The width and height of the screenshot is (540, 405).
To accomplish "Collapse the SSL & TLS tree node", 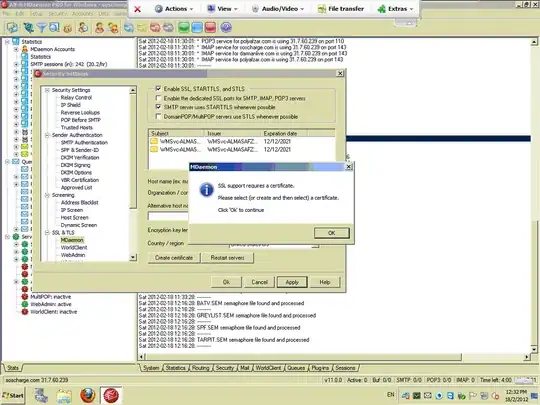I will (x=48, y=233).
